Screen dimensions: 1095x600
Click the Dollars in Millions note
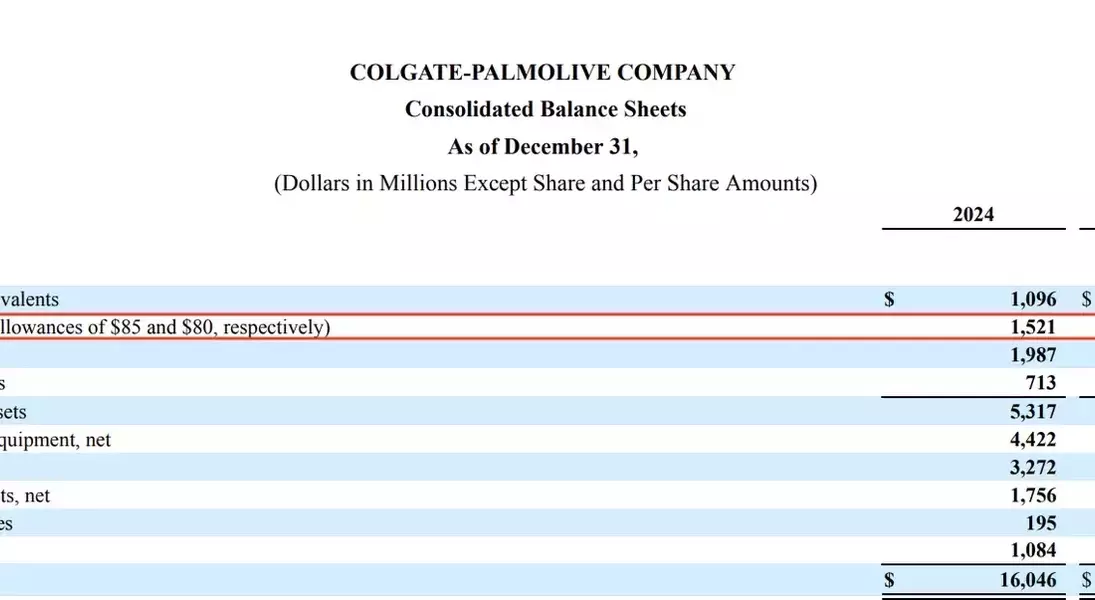point(545,184)
